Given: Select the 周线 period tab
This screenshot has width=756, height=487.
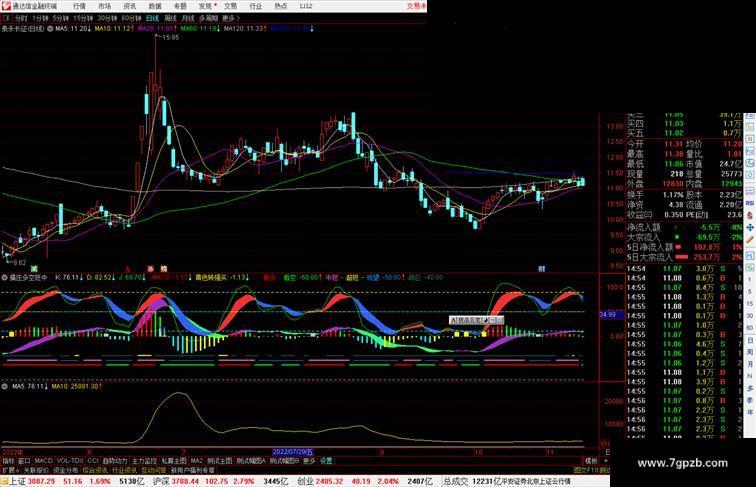Looking at the screenshot, I should pos(170,18).
